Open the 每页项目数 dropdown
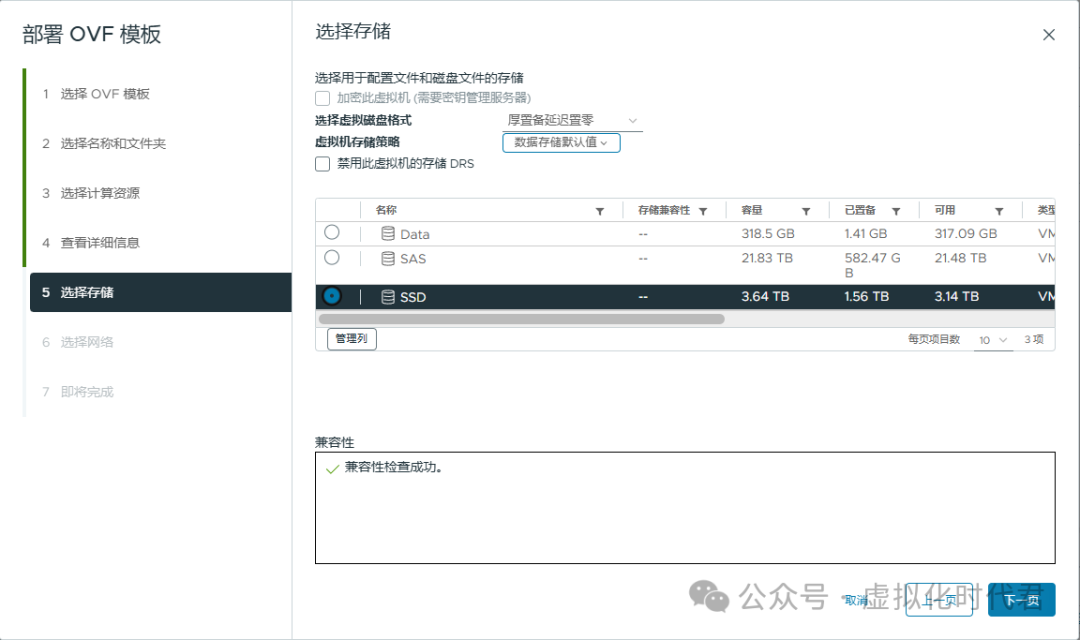 click(993, 340)
